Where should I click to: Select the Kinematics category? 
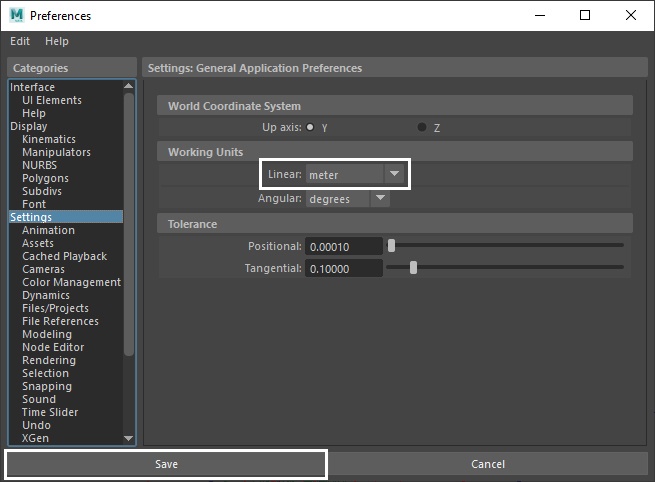(49, 139)
